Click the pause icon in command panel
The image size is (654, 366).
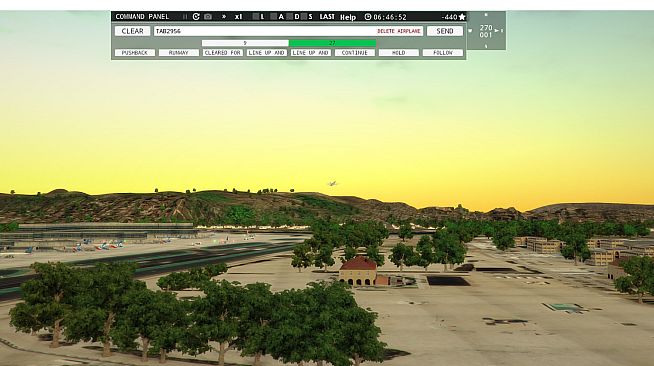(x=185, y=17)
